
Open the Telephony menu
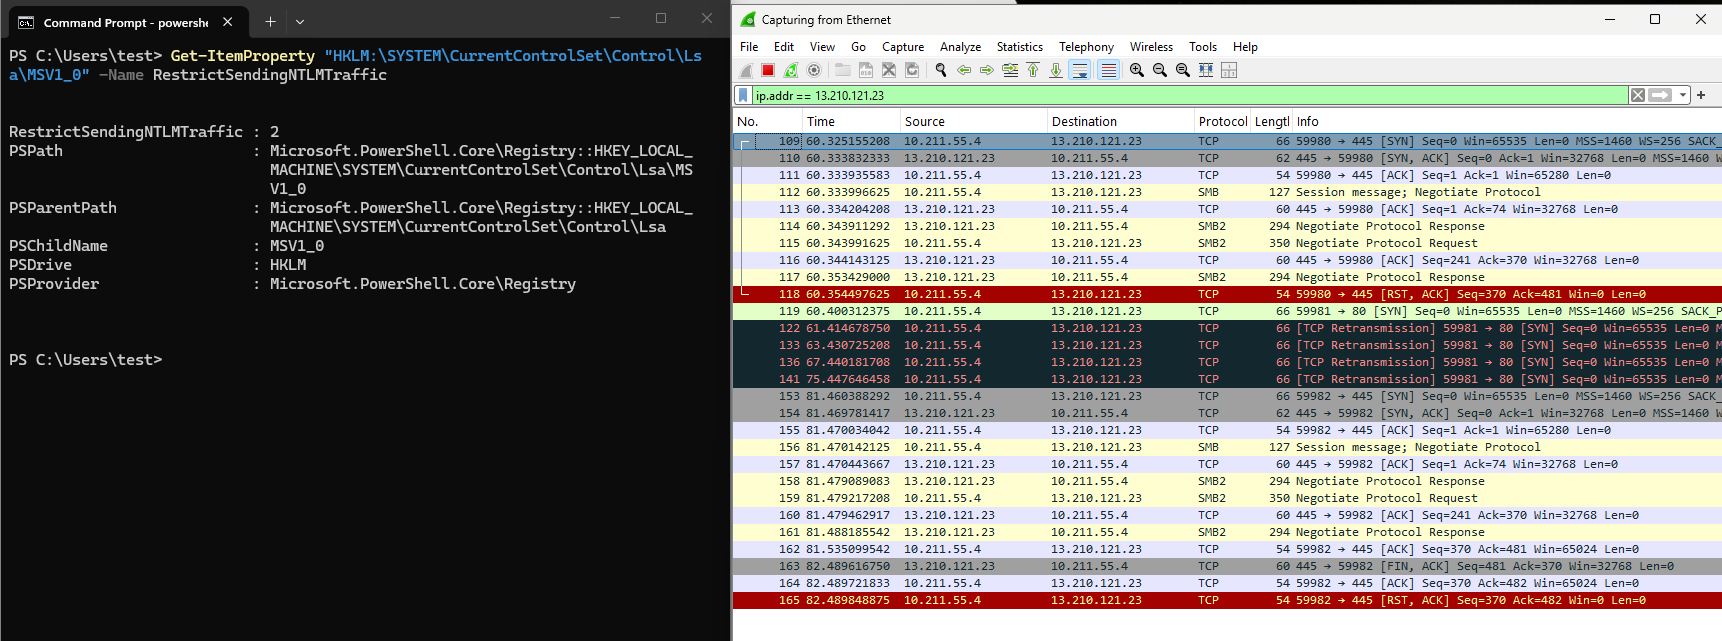1086,47
